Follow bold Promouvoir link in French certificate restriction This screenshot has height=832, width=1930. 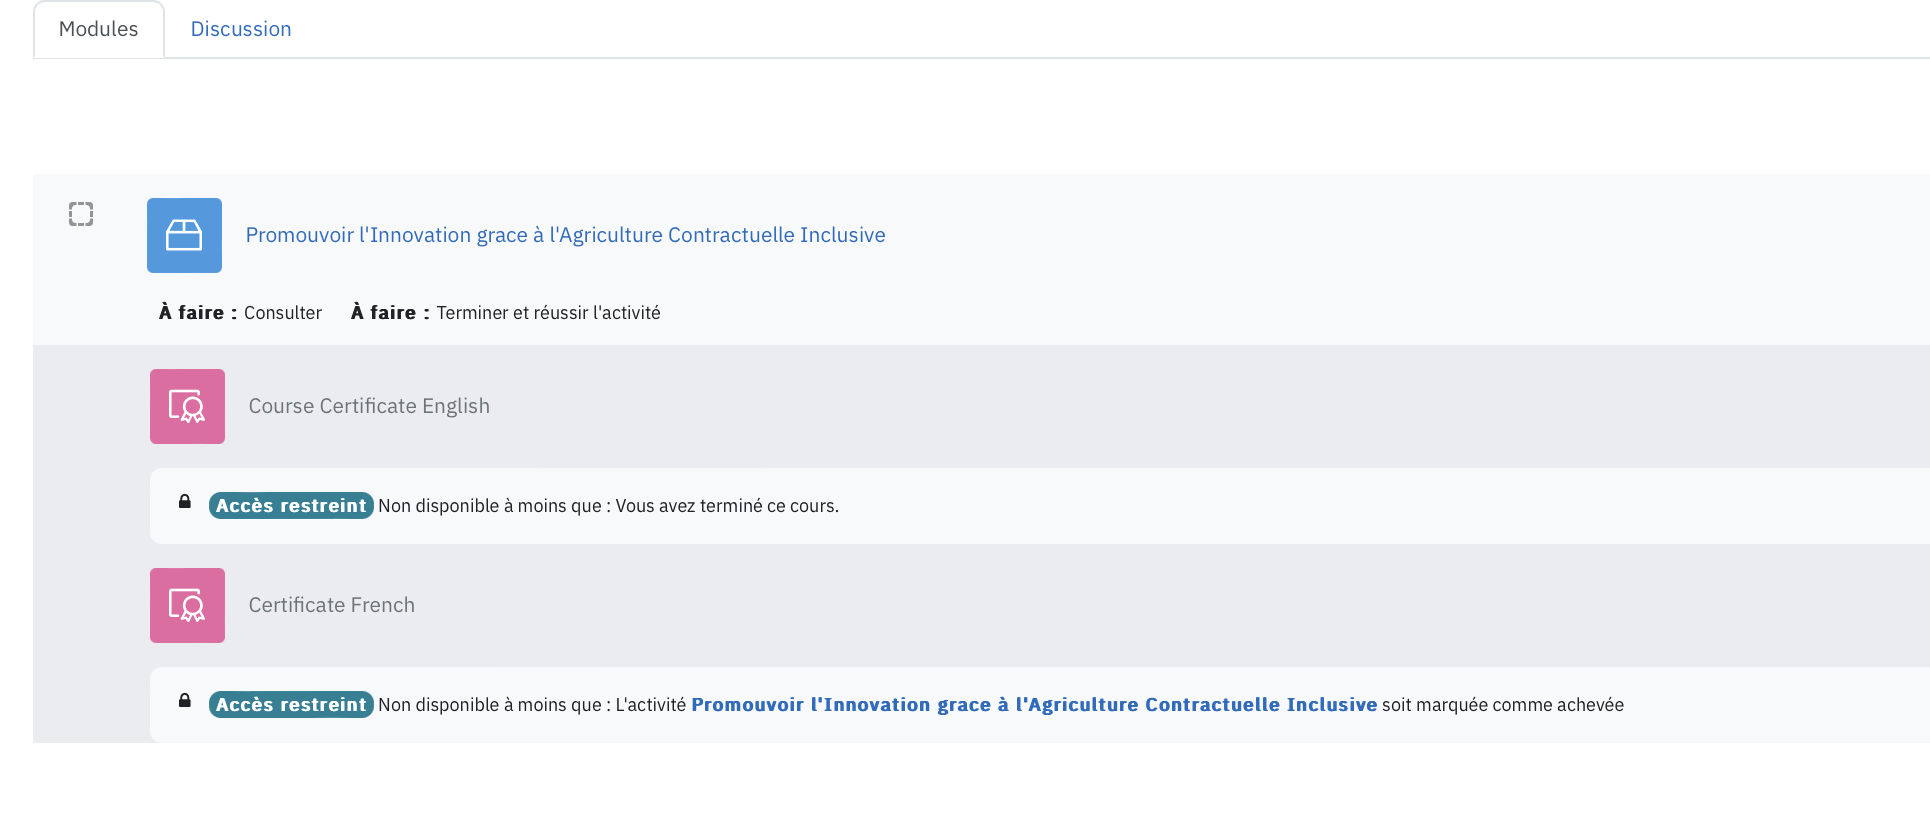(1033, 705)
